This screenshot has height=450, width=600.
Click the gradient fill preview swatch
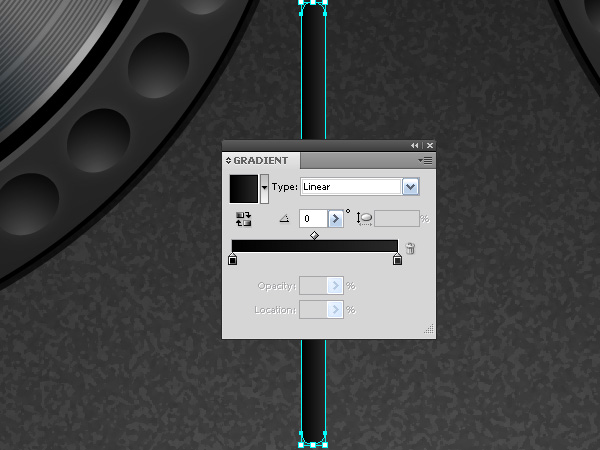(x=244, y=189)
